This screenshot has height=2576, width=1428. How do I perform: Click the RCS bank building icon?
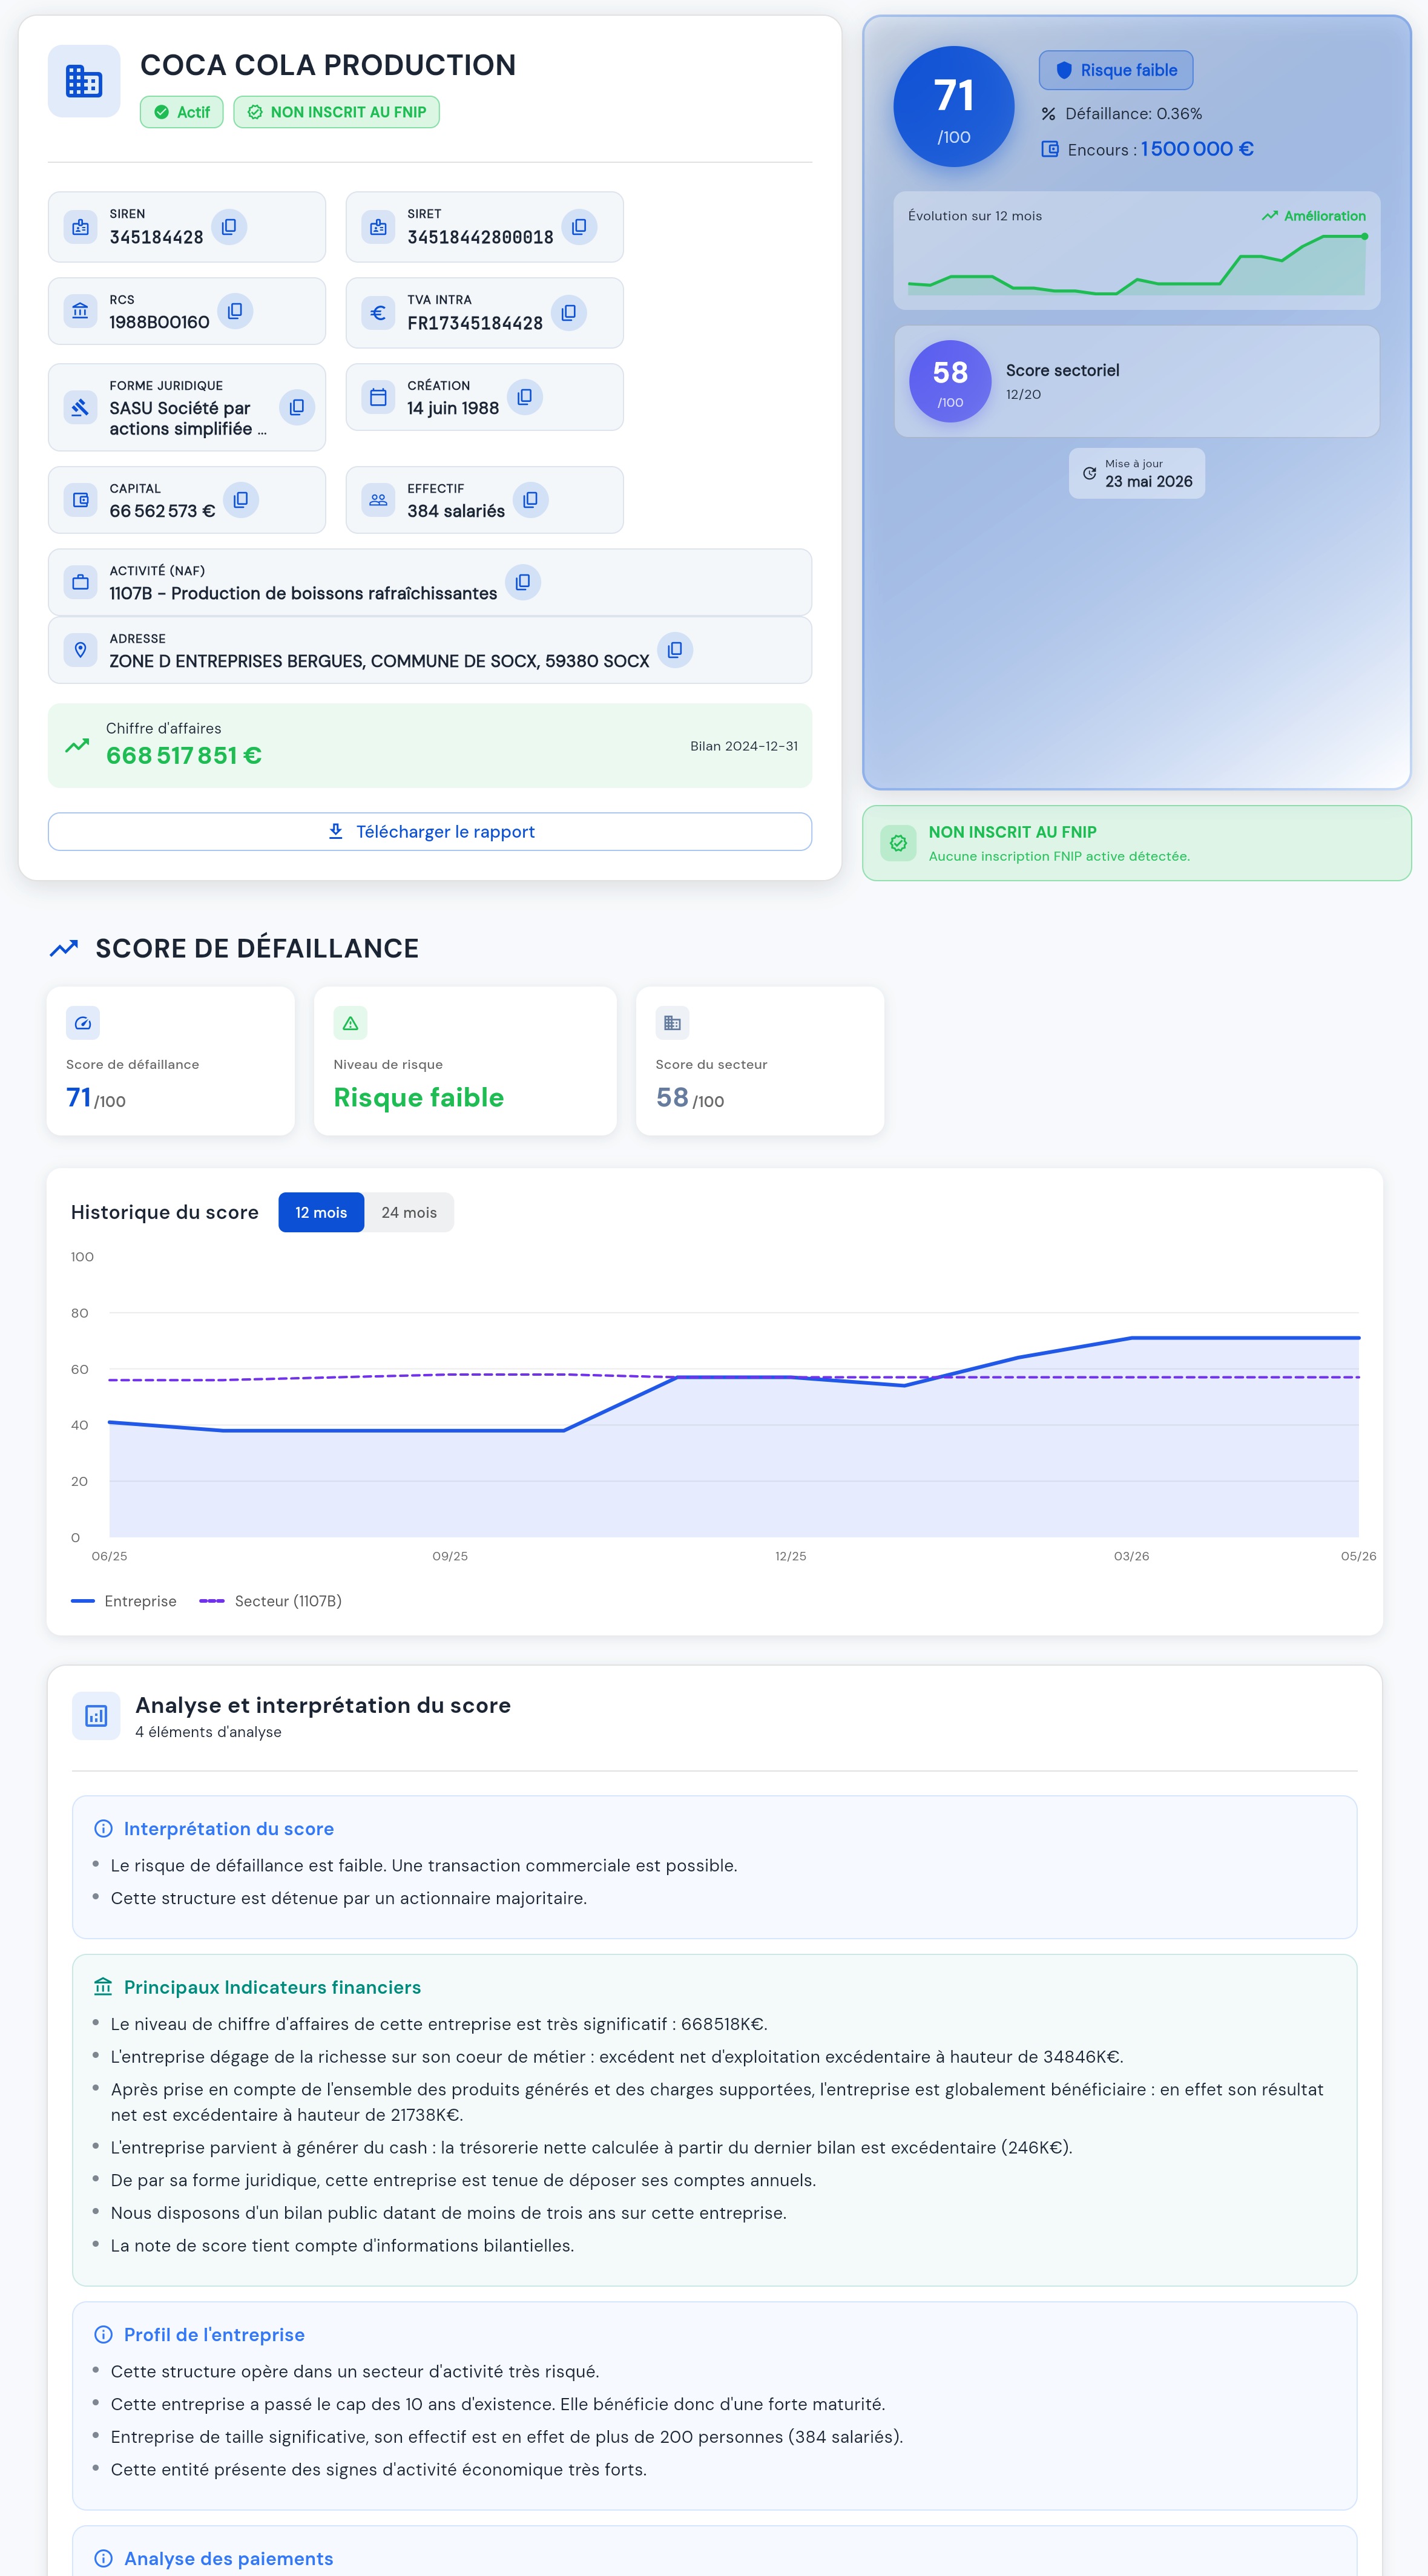point(81,311)
